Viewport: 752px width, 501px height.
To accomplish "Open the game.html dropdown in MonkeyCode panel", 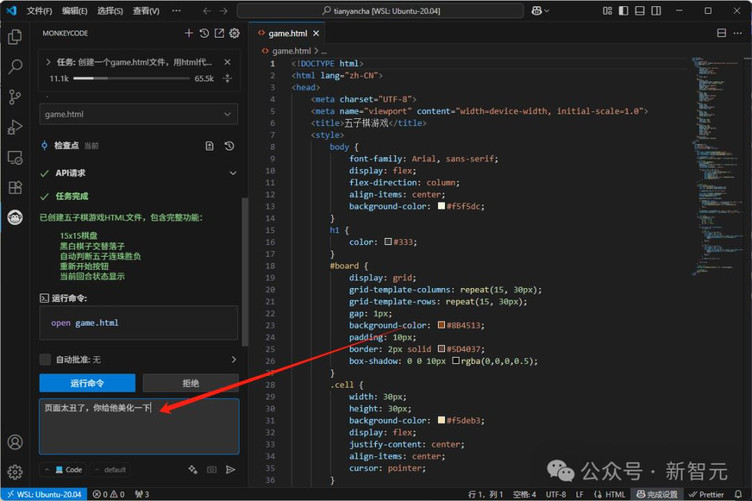I will 138,114.
